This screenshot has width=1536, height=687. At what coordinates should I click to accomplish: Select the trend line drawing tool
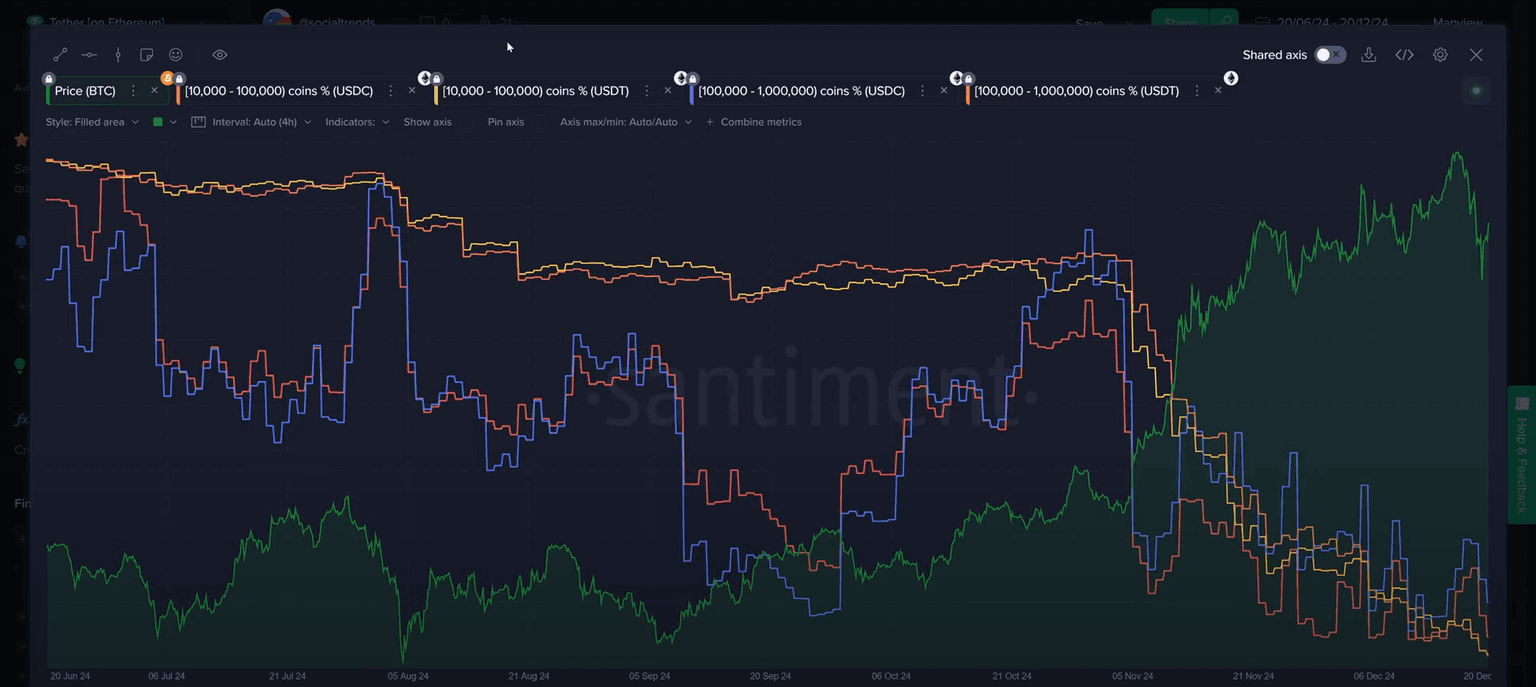click(60, 55)
